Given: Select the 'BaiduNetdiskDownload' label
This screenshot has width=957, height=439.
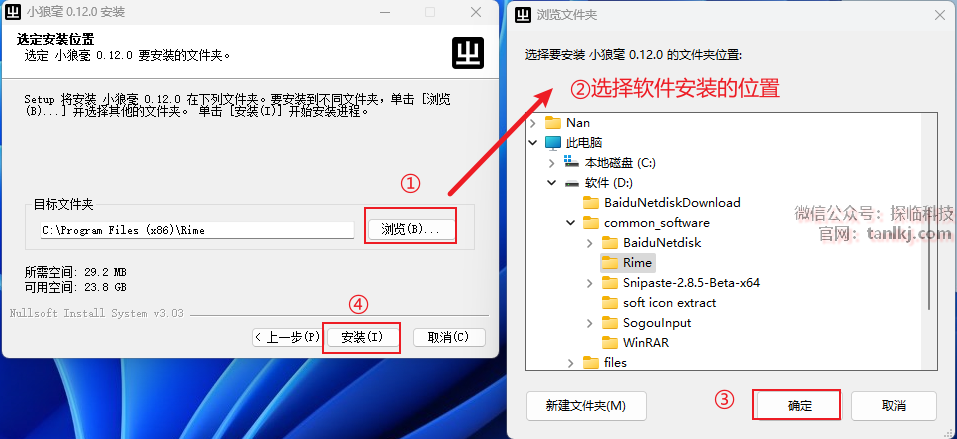Looking at the screenshot, I should point(672,203).
